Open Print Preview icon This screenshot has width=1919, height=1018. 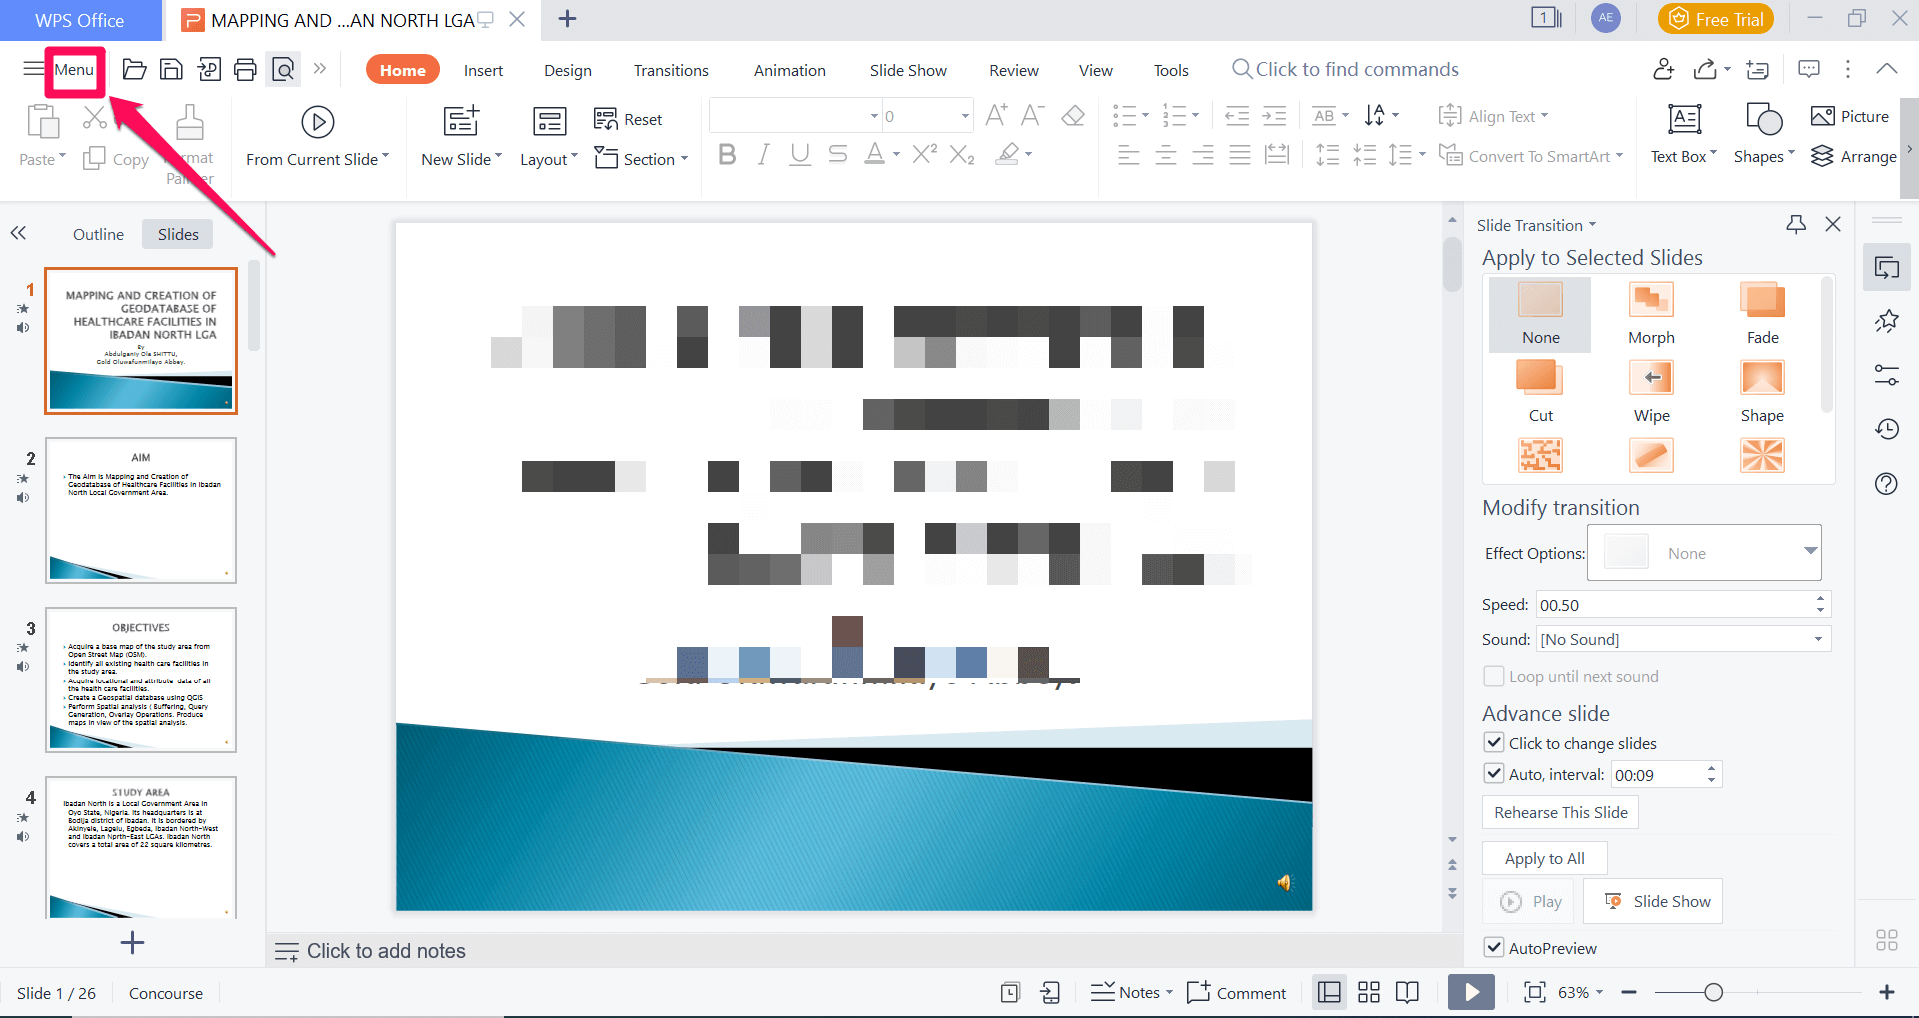283,69
